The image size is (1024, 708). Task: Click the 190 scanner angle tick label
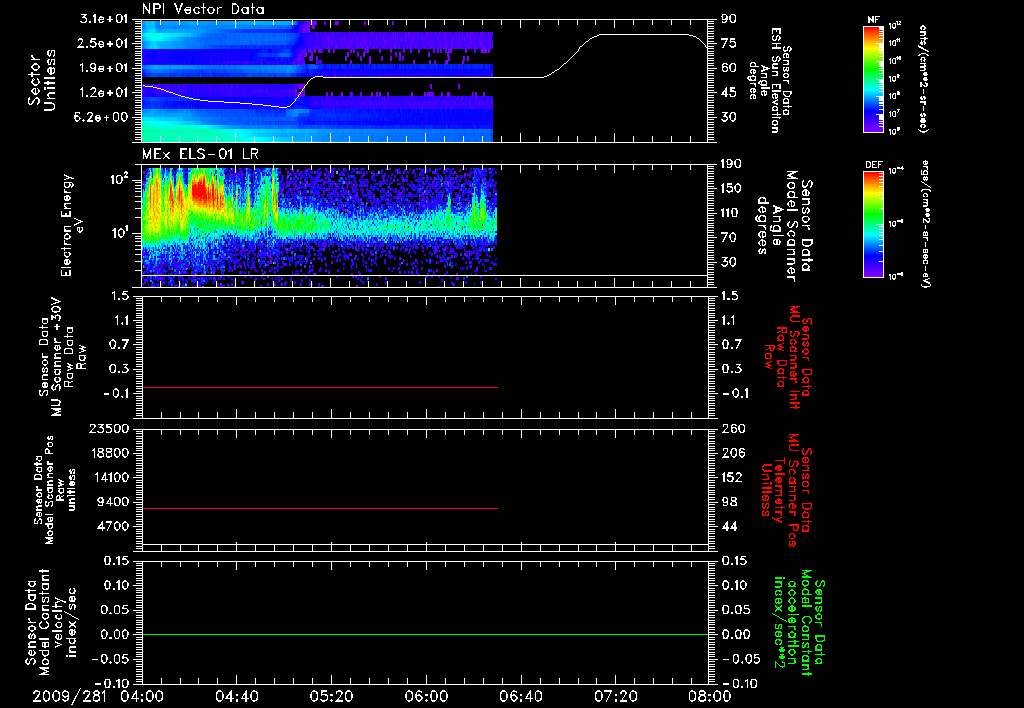(x=733, y=164)
